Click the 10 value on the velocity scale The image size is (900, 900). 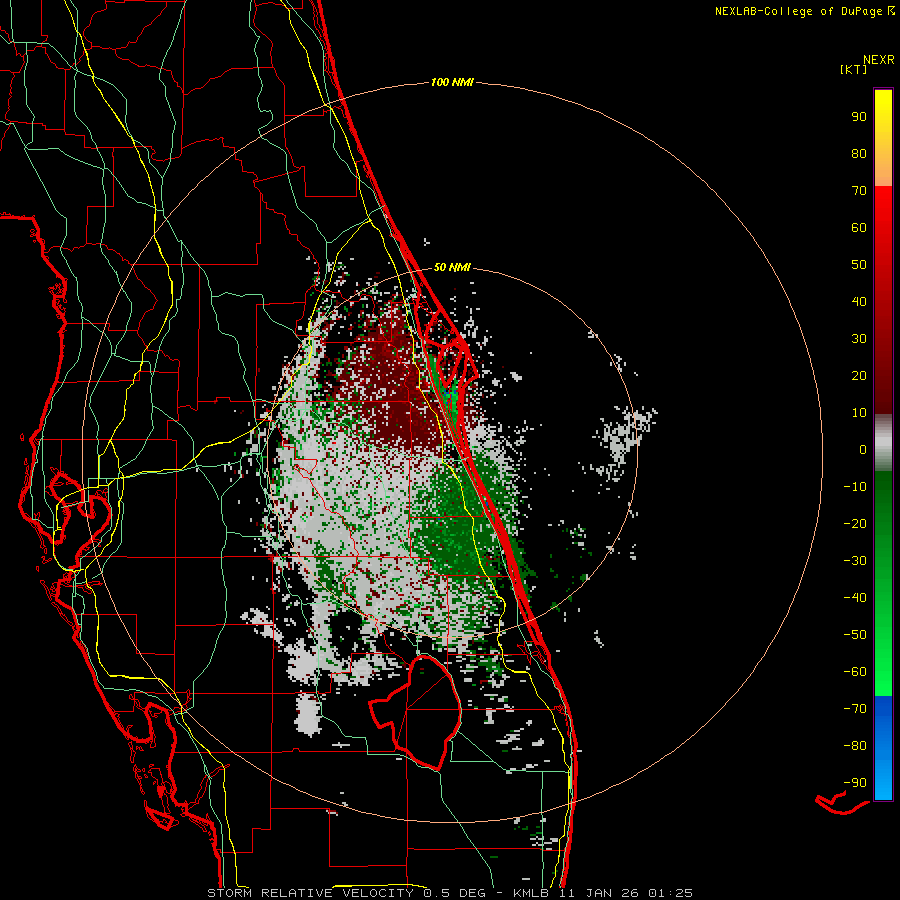coord(859,413)
